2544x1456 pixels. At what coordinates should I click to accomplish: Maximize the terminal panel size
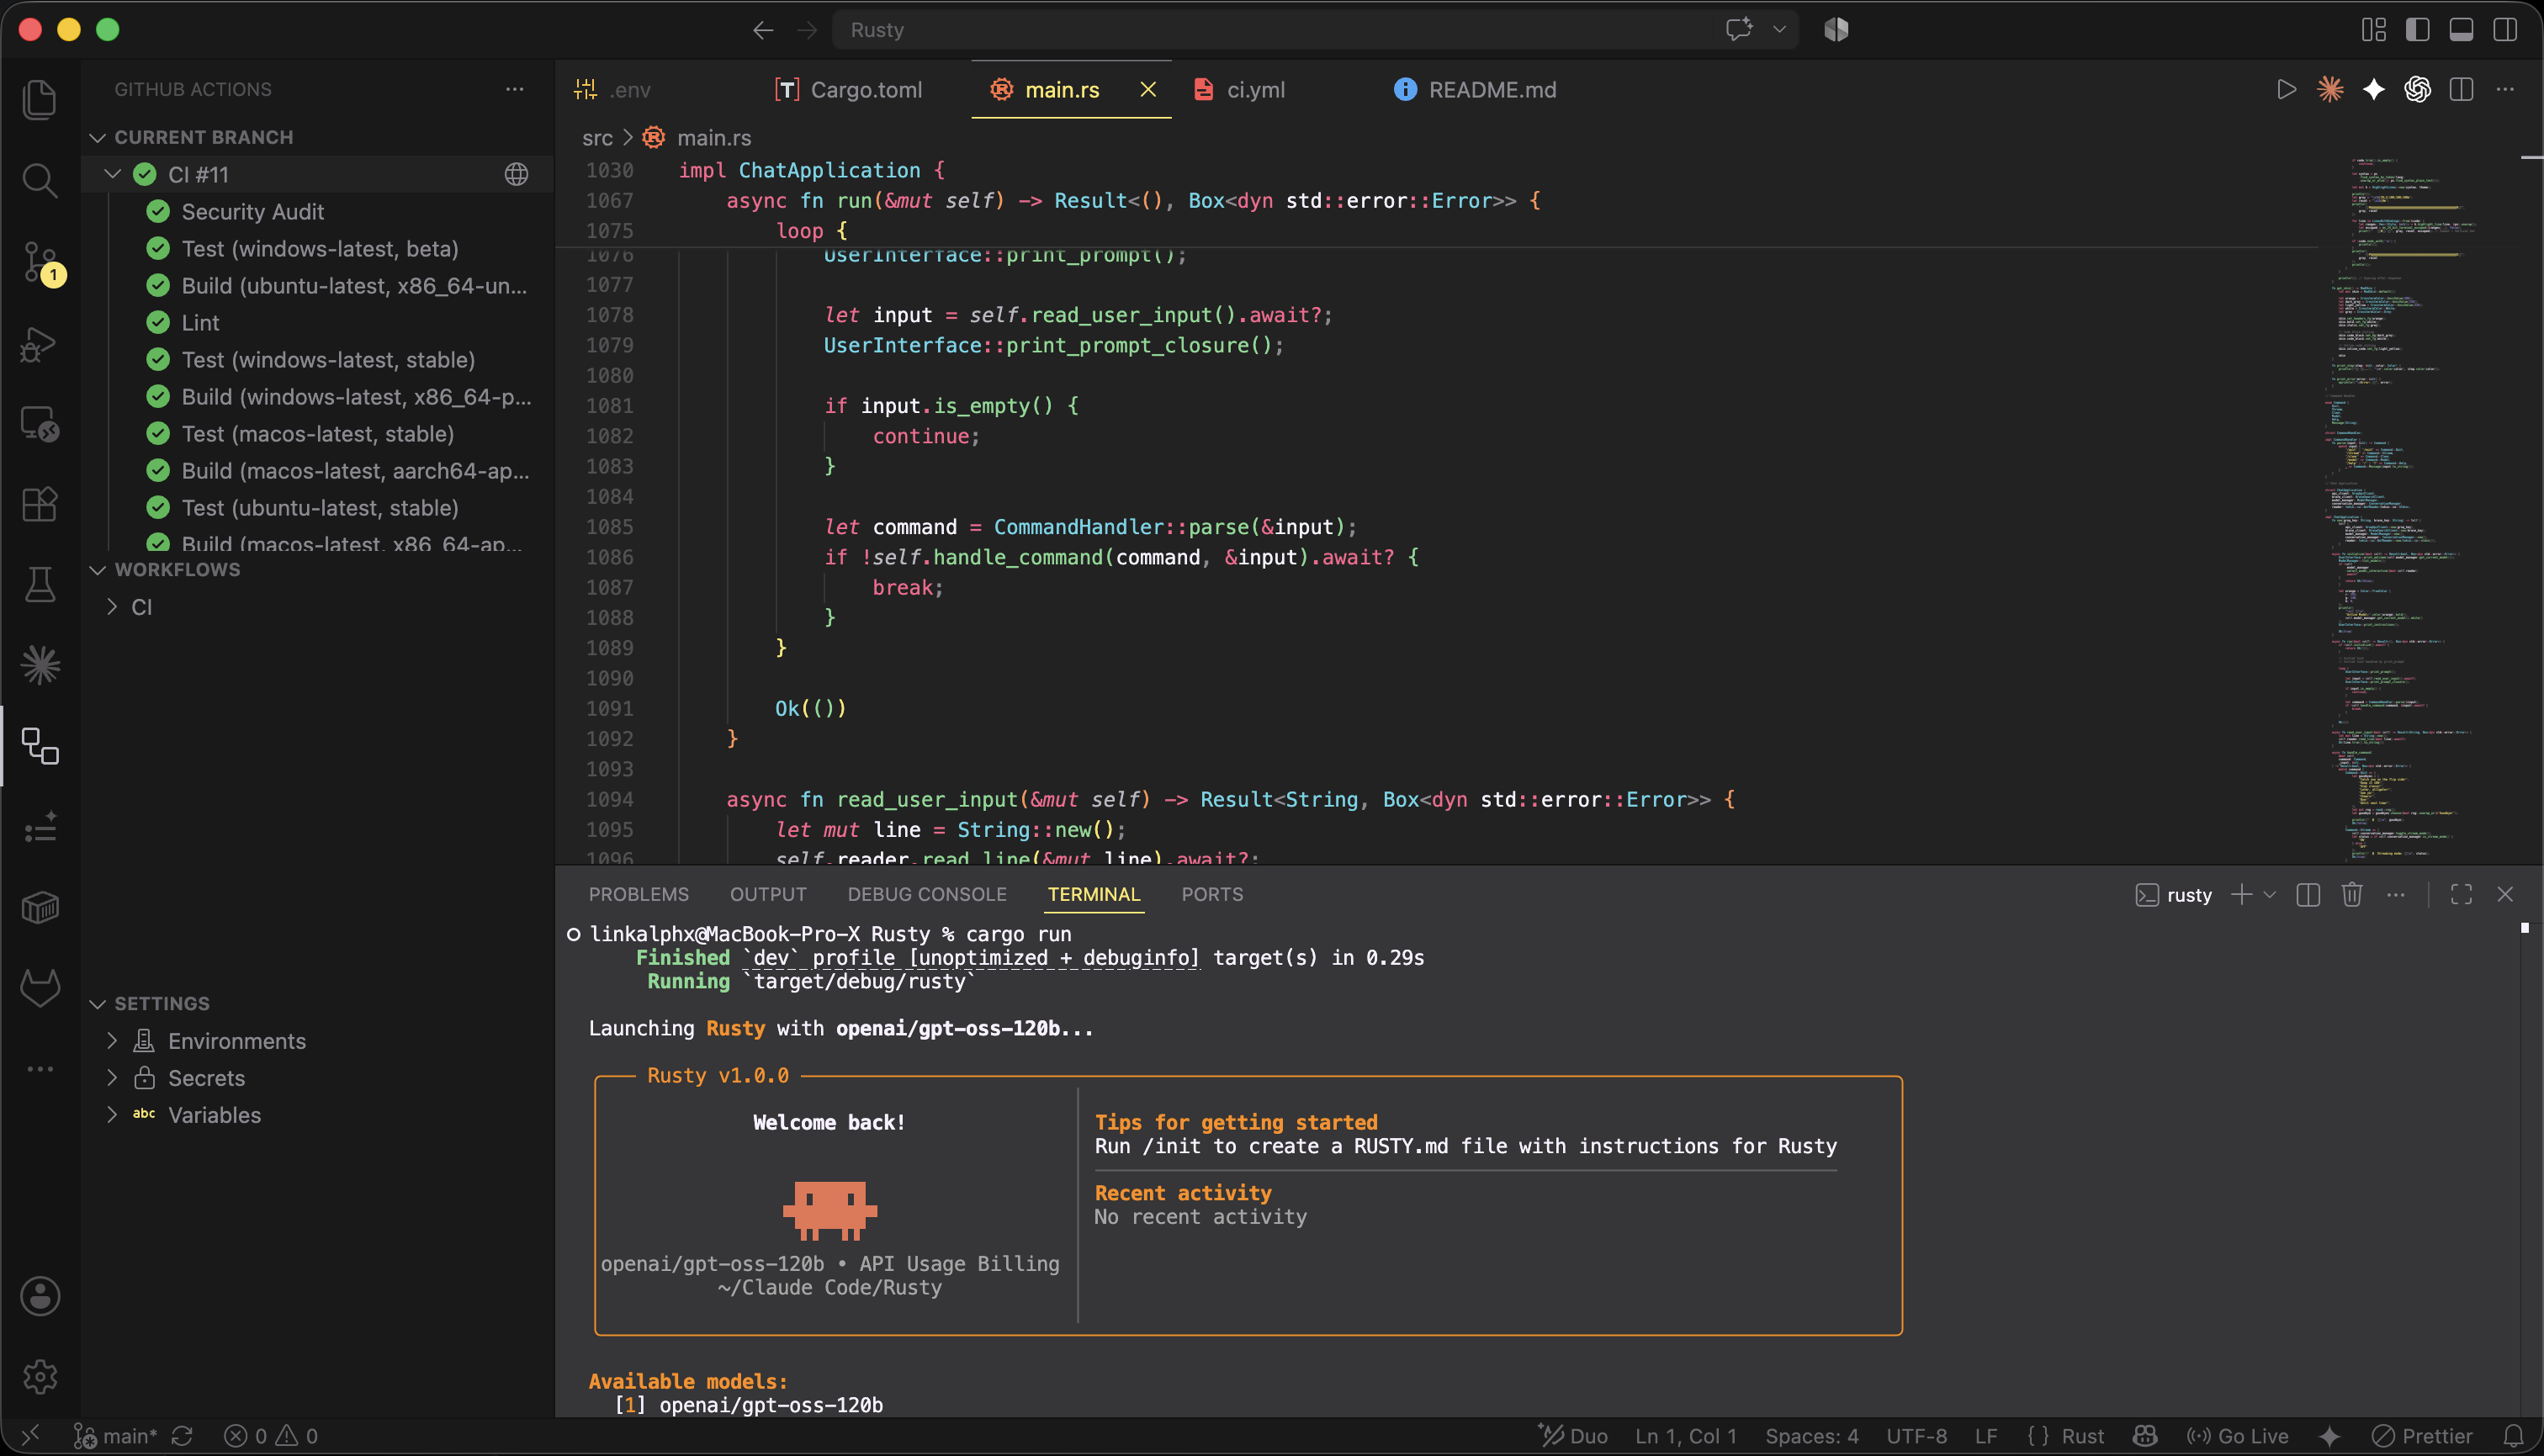(2461, 894)
